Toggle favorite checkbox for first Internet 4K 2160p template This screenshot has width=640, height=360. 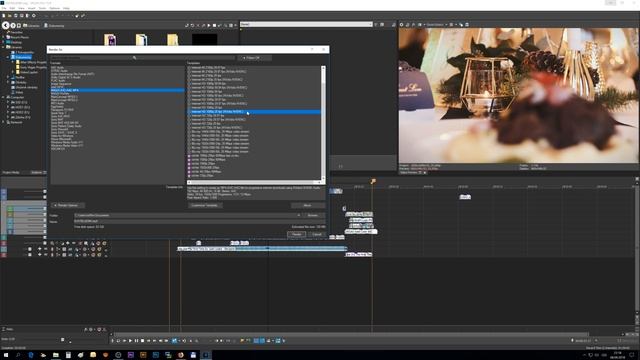pyautogui.click(x=189, y=68)
